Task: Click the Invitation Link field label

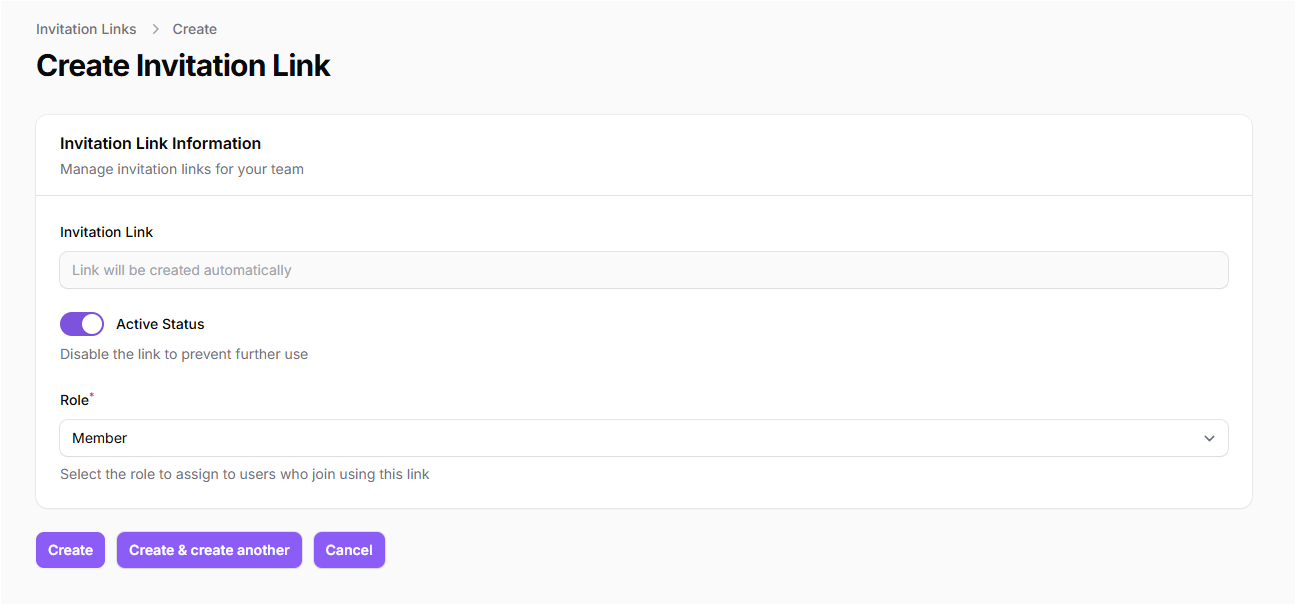Action: [x=106, y=232]
